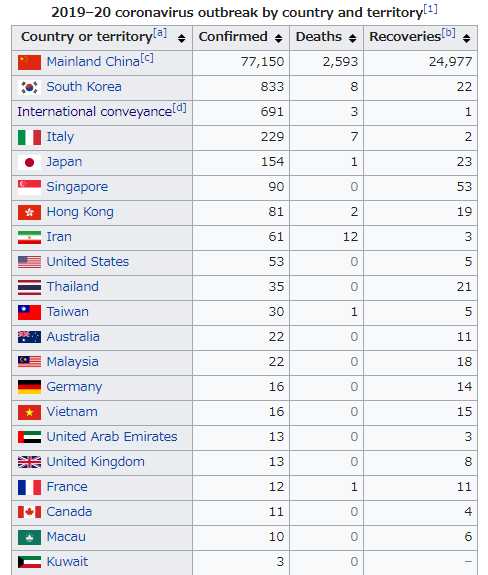Click the United Kingdom flag icon

pos(29,462)
